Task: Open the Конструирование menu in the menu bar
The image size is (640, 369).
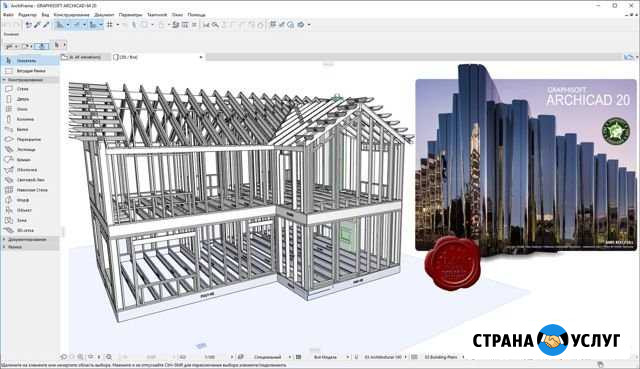Action: click(71, 15)
